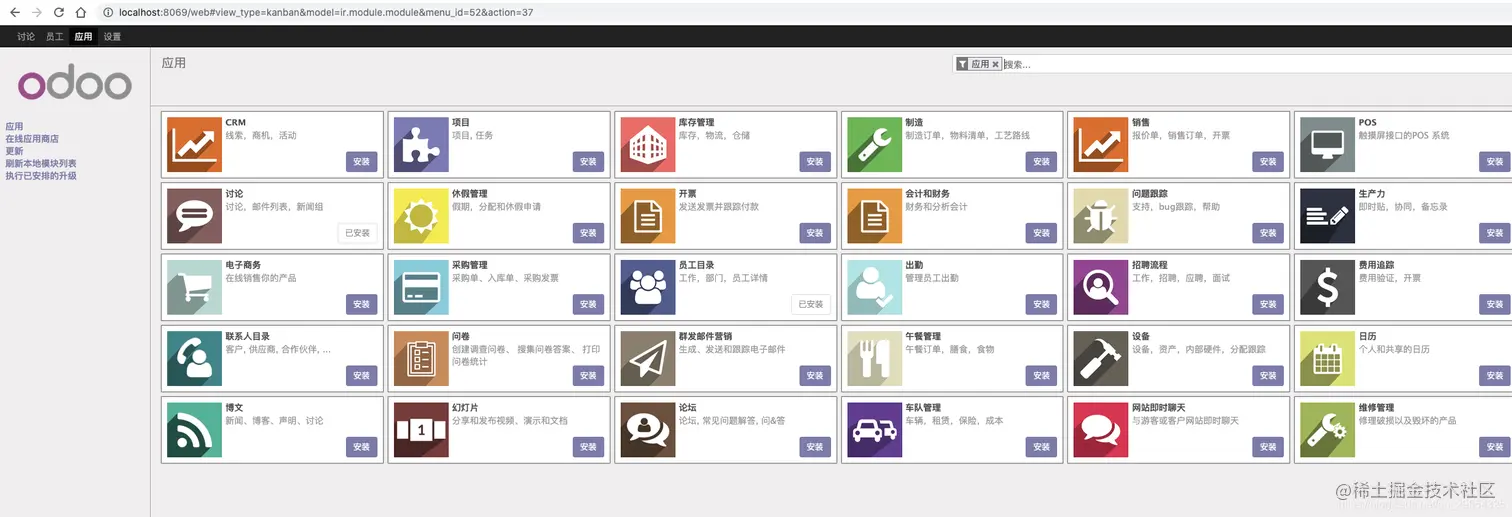This screenshot has width=1512, height=517.
Task: Click 已安装 on 员工目录 card
Action: coord(810,304)
